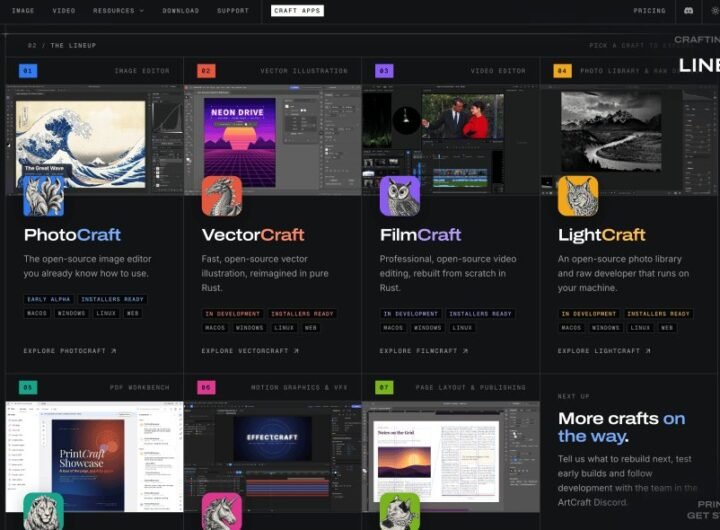Click the Windows tag under PhotoCraft
720x530 pixels.
point(71,313)
